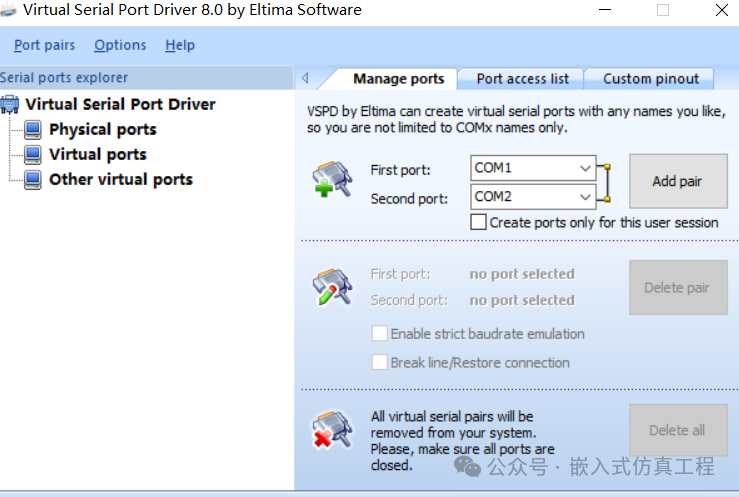Click the second 'no port selected' text

click(522, 301)
